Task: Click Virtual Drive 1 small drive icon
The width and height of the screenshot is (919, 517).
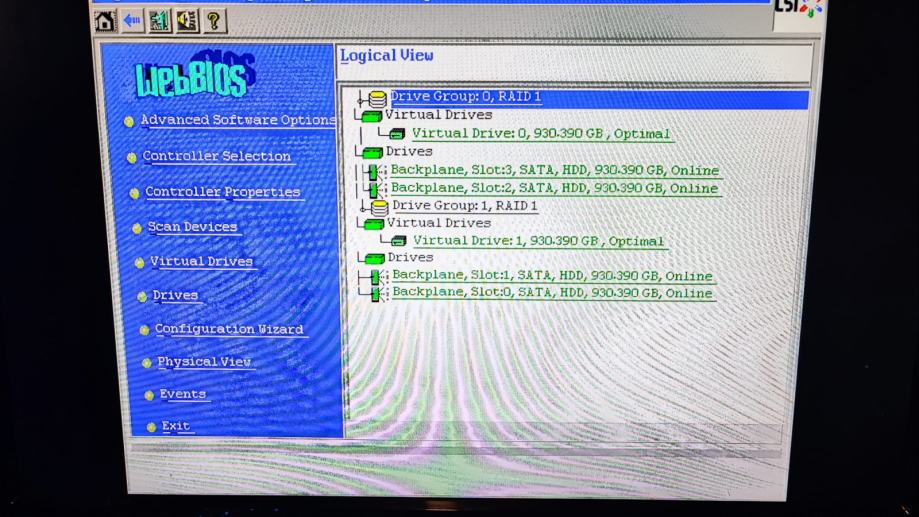Action: point(399,240)
